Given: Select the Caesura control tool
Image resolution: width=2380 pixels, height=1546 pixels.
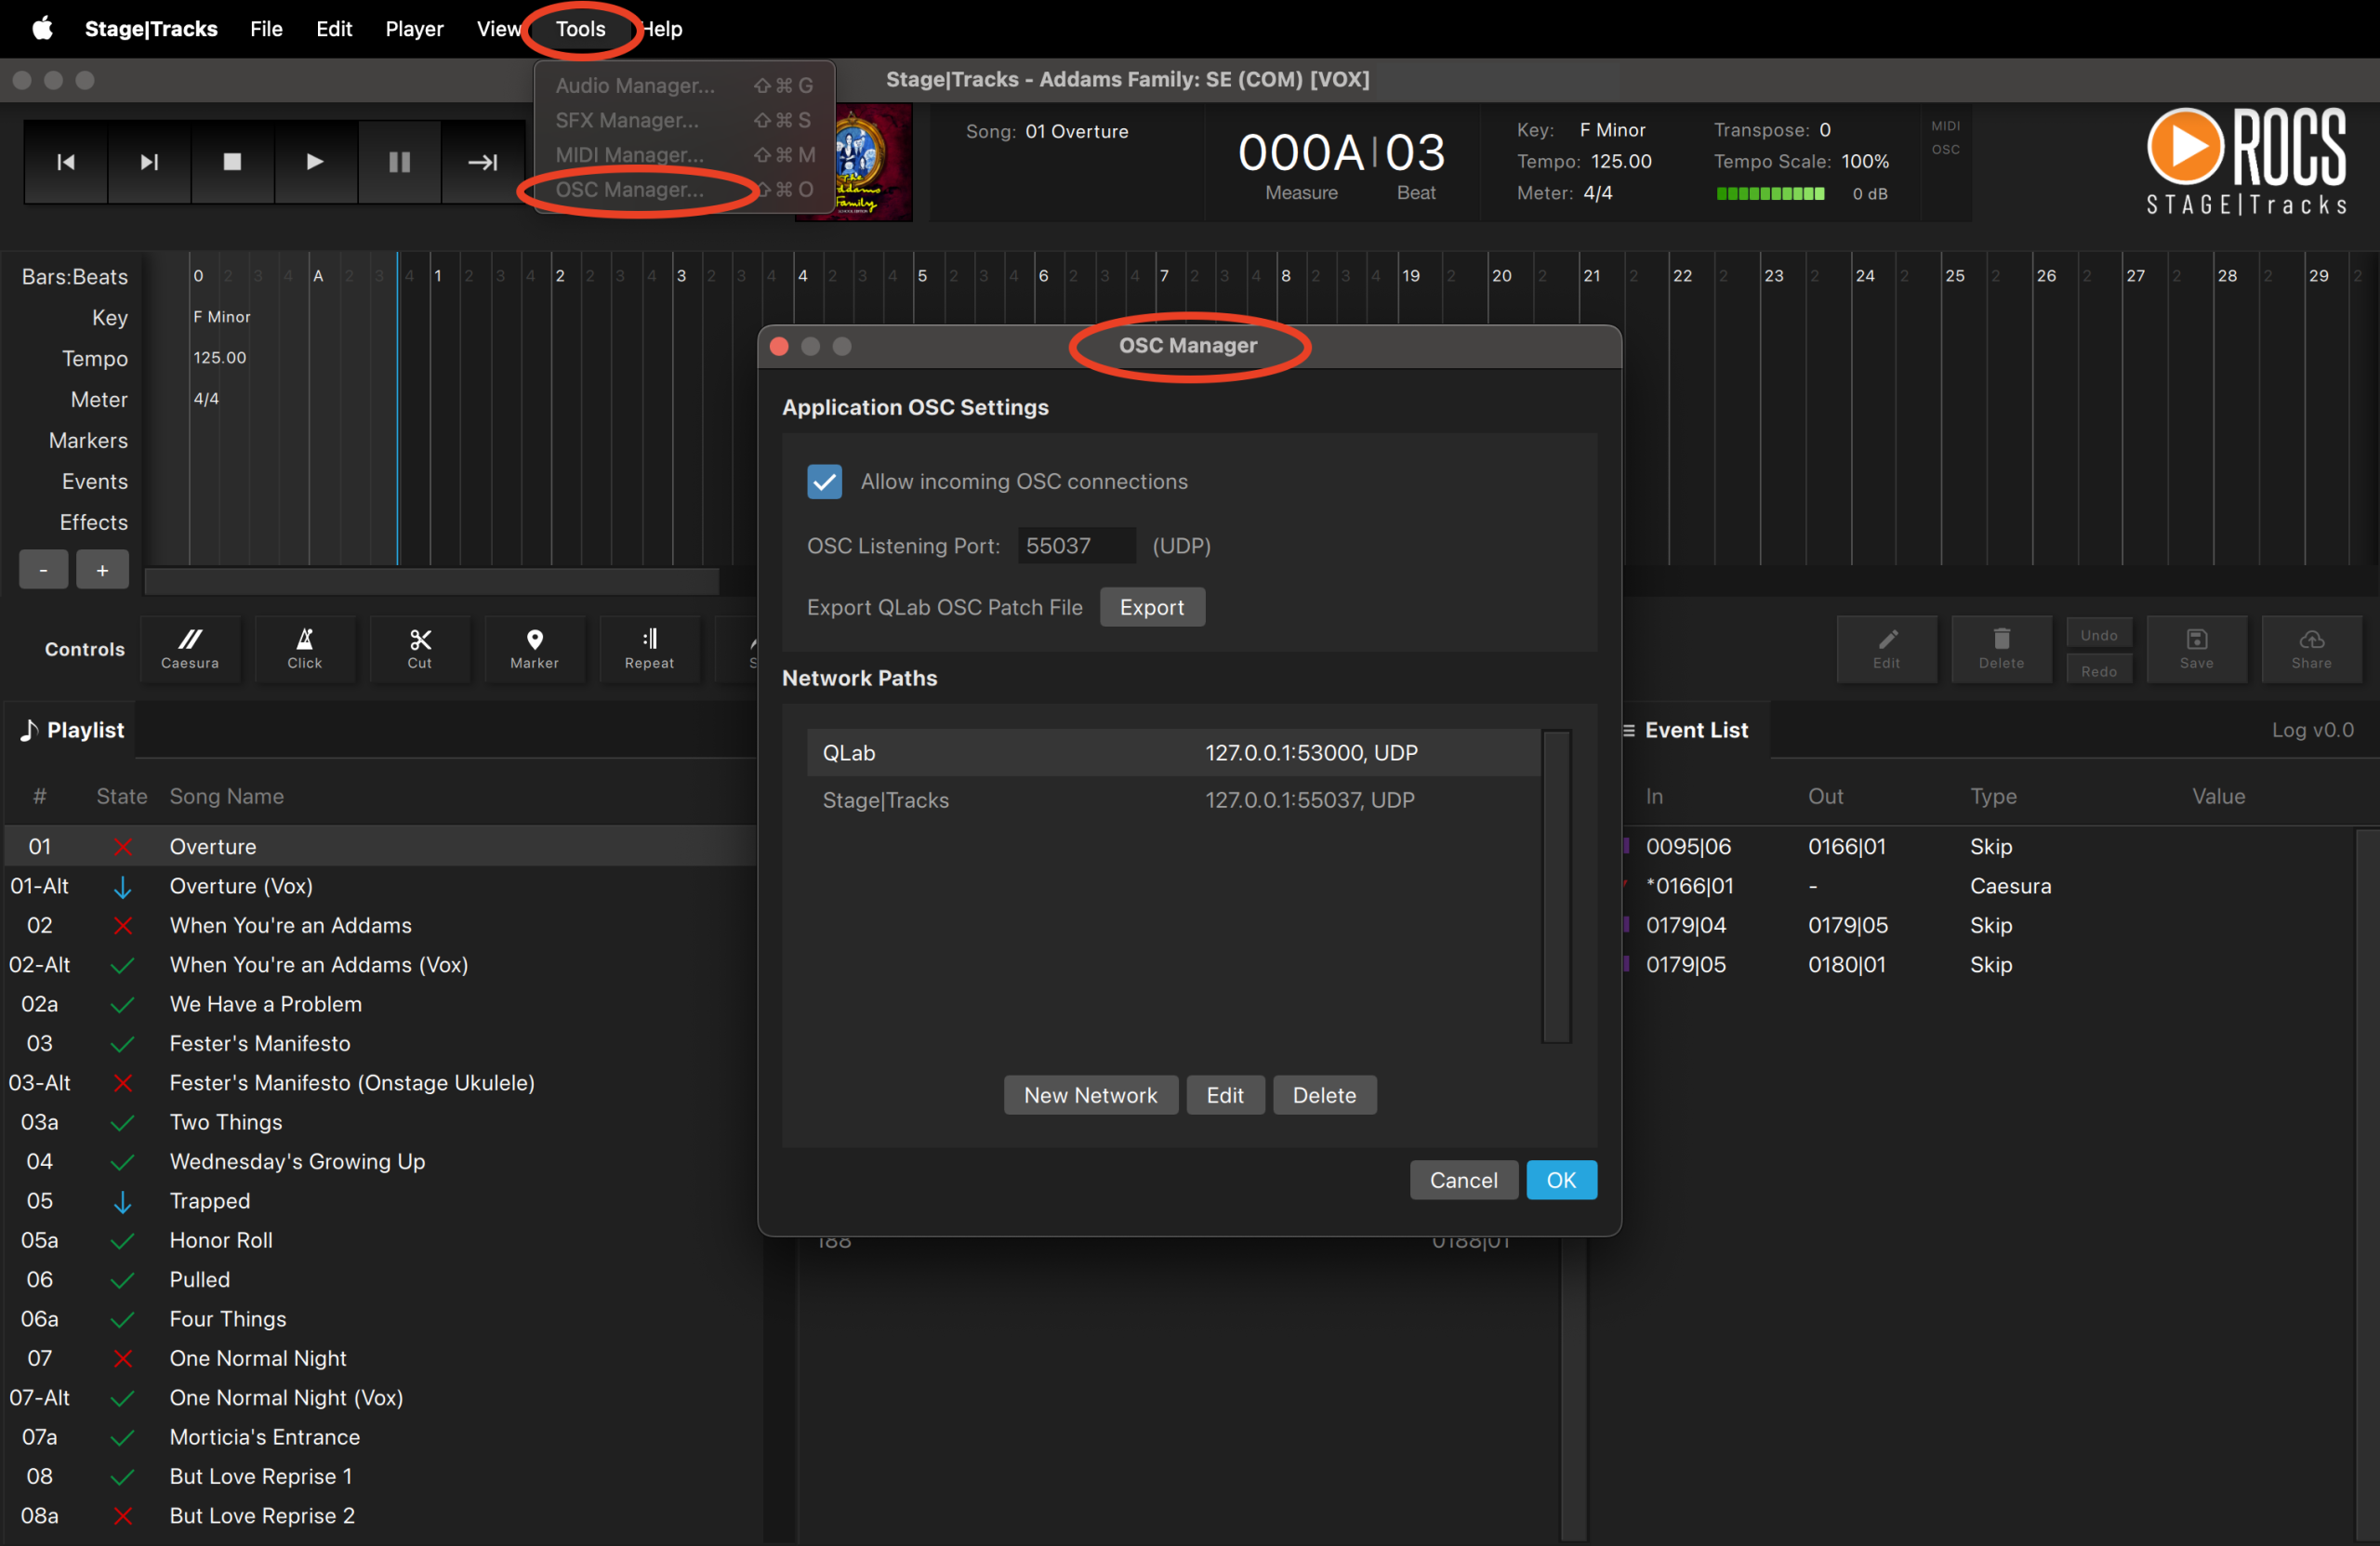Looking at the screenshot, I should (190, 648).
